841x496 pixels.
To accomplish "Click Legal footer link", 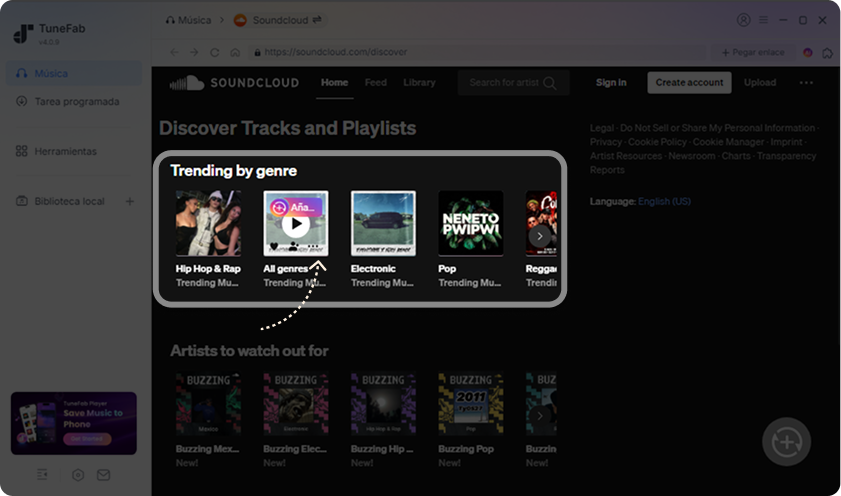I will [602, 128].
